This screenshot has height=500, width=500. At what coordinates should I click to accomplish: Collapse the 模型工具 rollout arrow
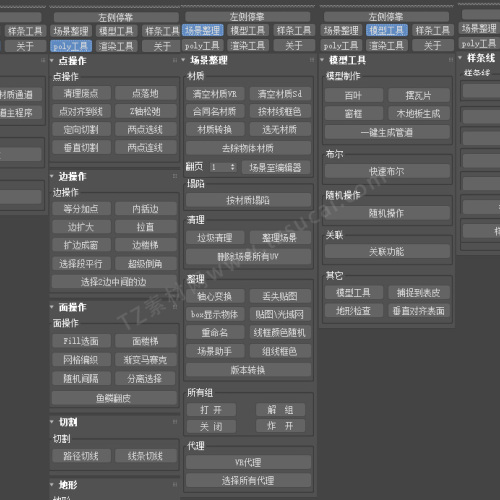[322, 60]
